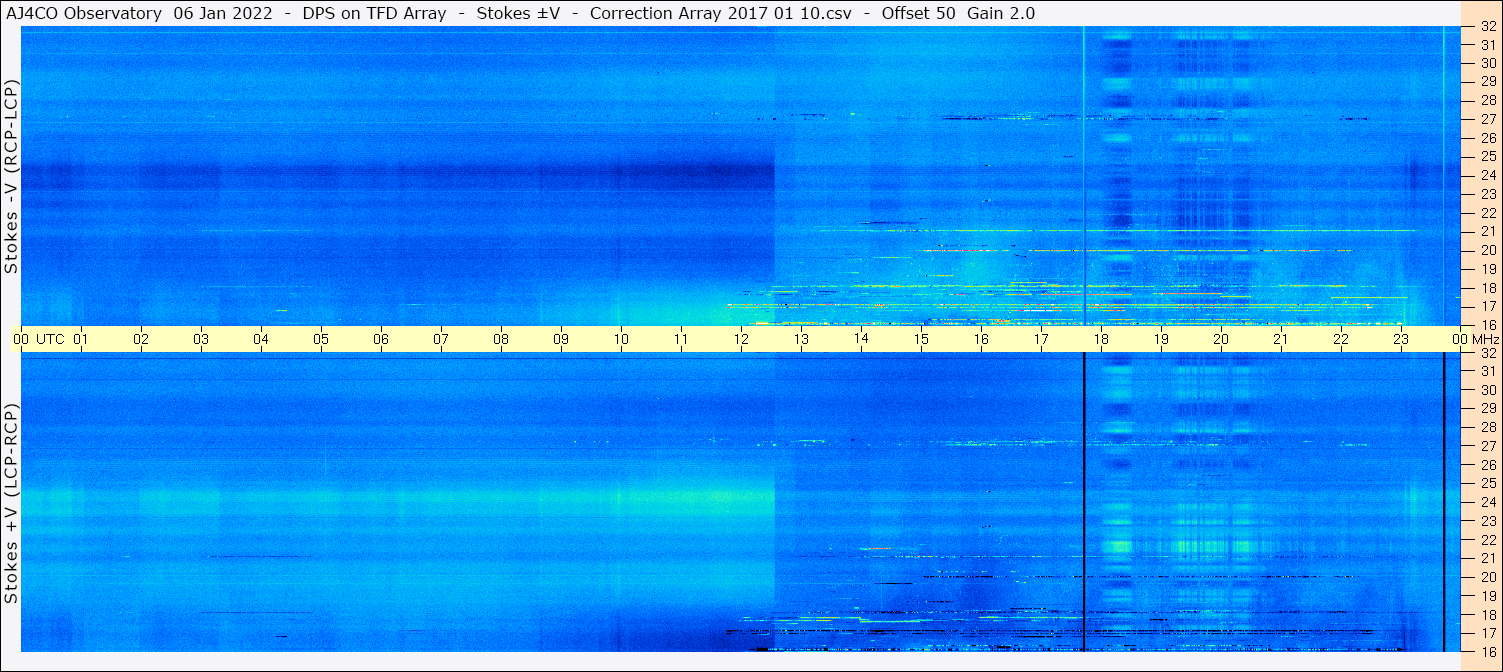Image resolution: width=1503 pixels, height=672 pixels.
Task: Select hour 04 on the time axis
Action: pos(261,339)
